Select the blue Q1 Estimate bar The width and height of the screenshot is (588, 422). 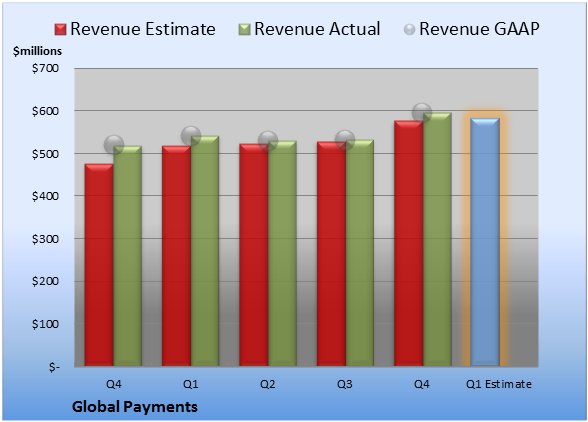485,242
